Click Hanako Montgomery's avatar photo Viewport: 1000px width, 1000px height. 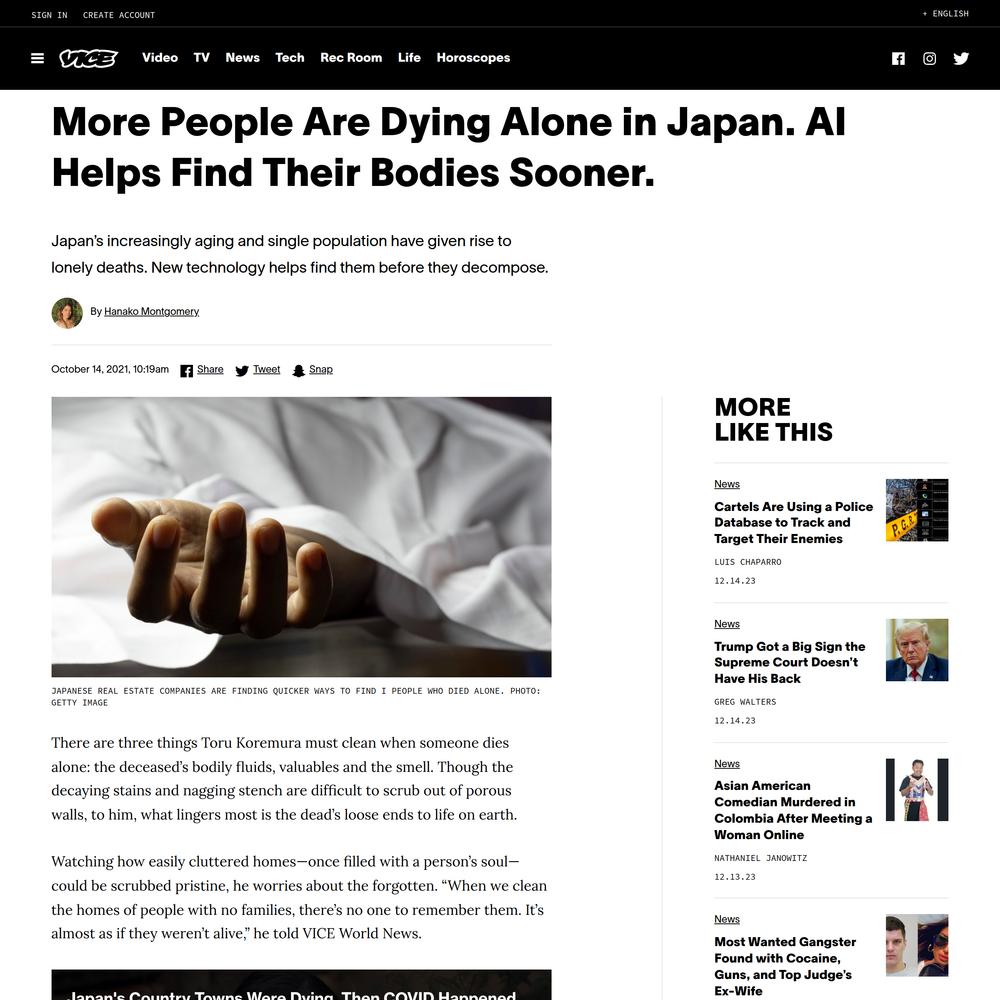tap(67, 313)
